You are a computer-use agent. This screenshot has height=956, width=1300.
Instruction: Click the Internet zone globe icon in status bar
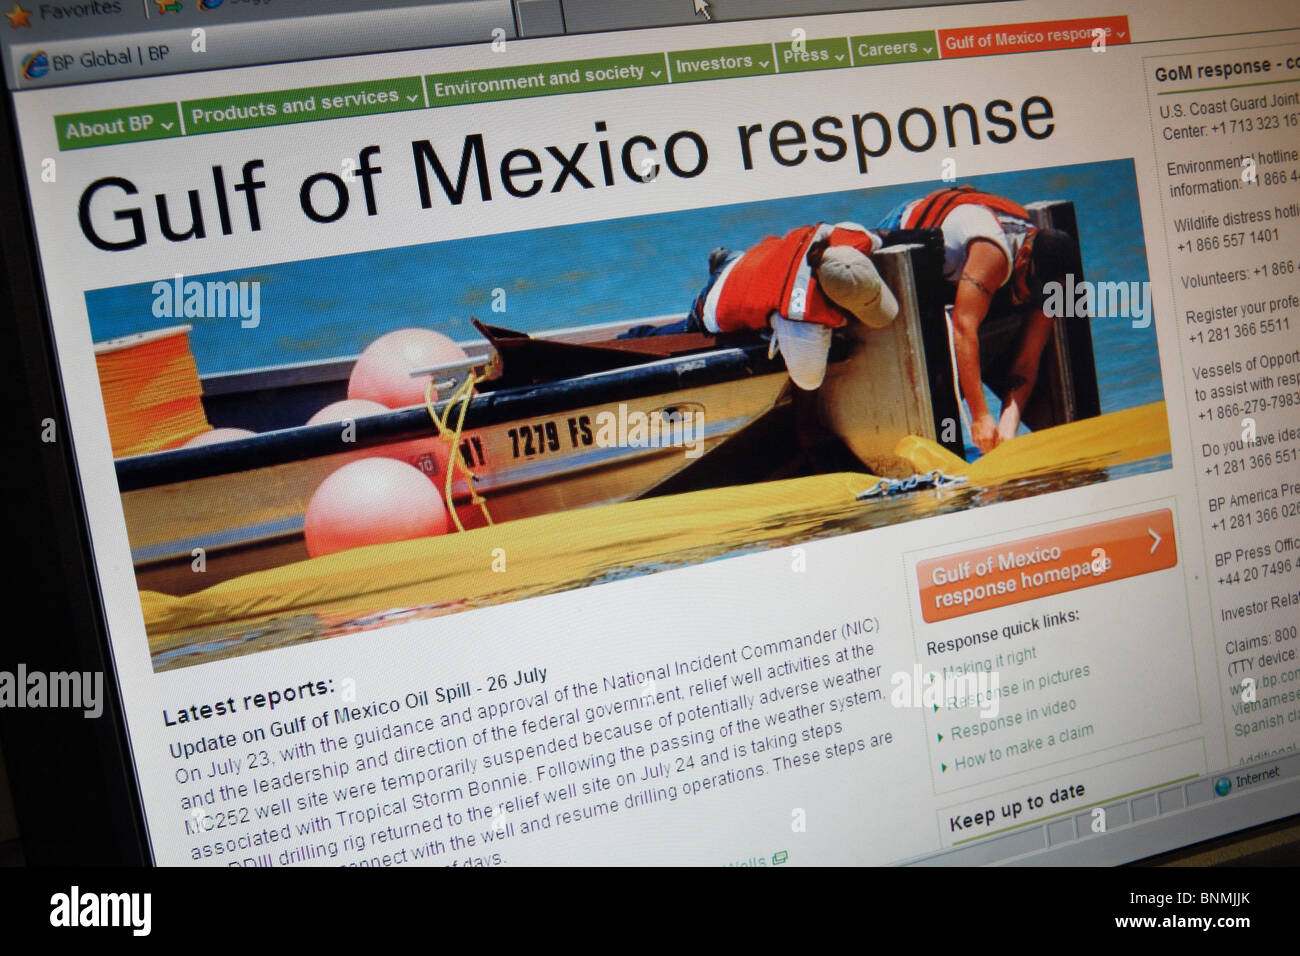[1222, 786]
